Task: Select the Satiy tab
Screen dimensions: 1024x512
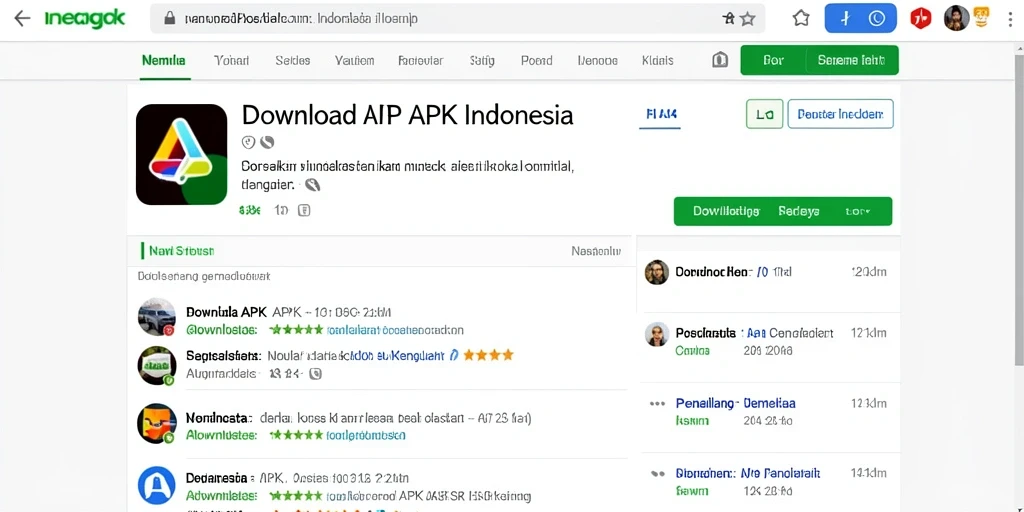Action: (482, 61)
